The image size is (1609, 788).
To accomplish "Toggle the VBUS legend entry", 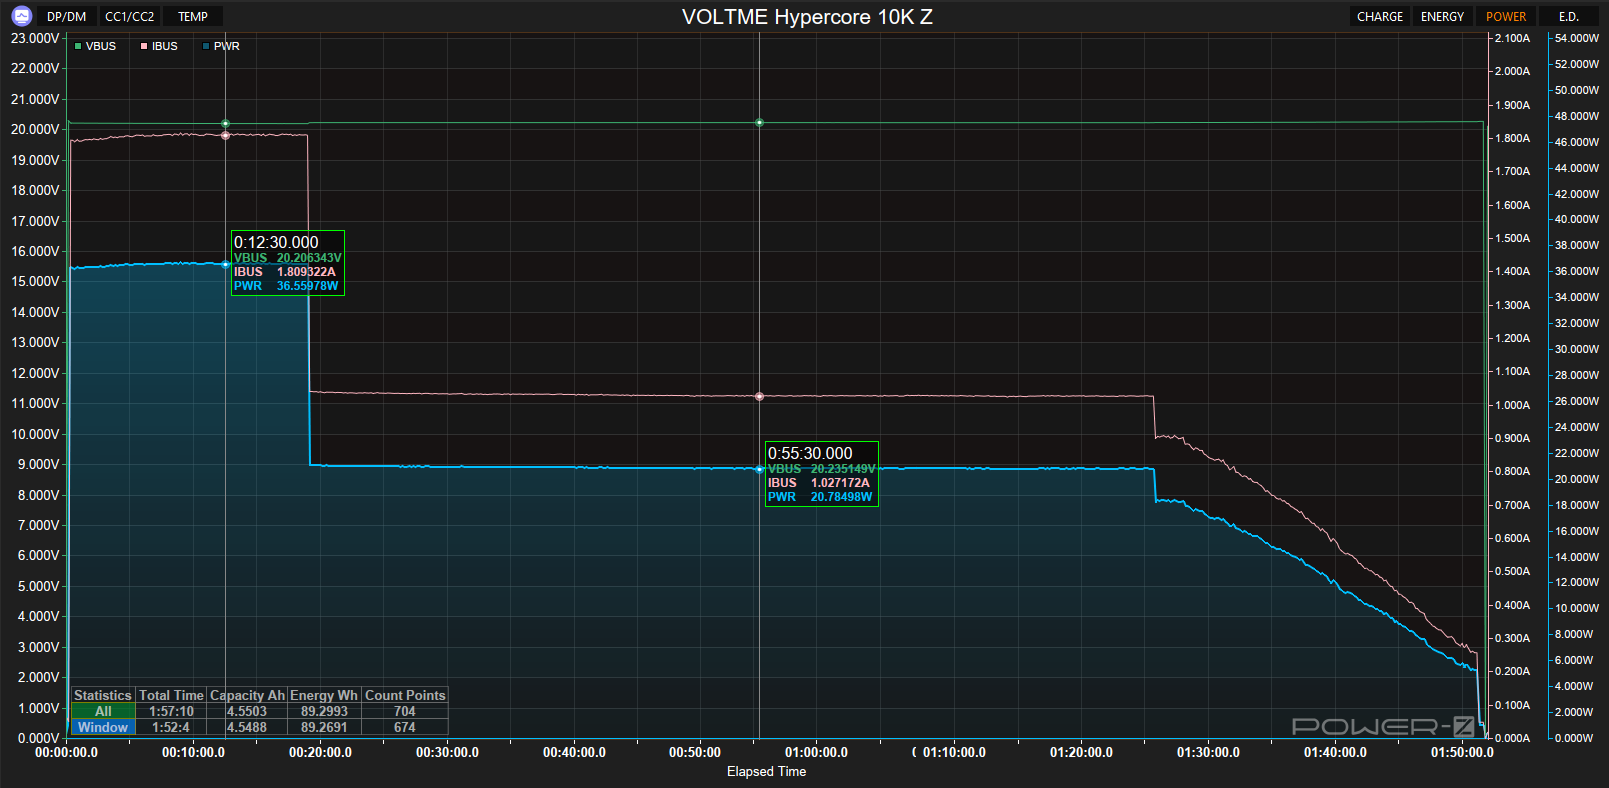I will coord(96,46).
